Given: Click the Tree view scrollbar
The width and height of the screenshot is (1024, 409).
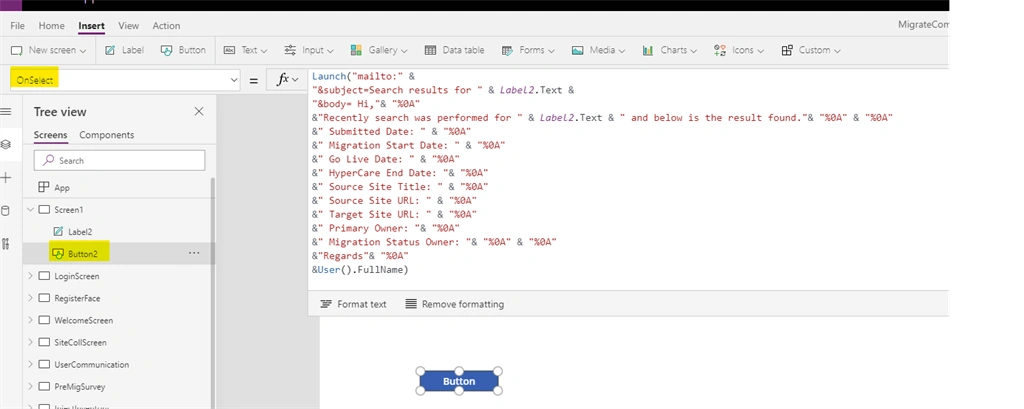Looking at the screenshot, I should pyautogui.click(x=212, y=293).
